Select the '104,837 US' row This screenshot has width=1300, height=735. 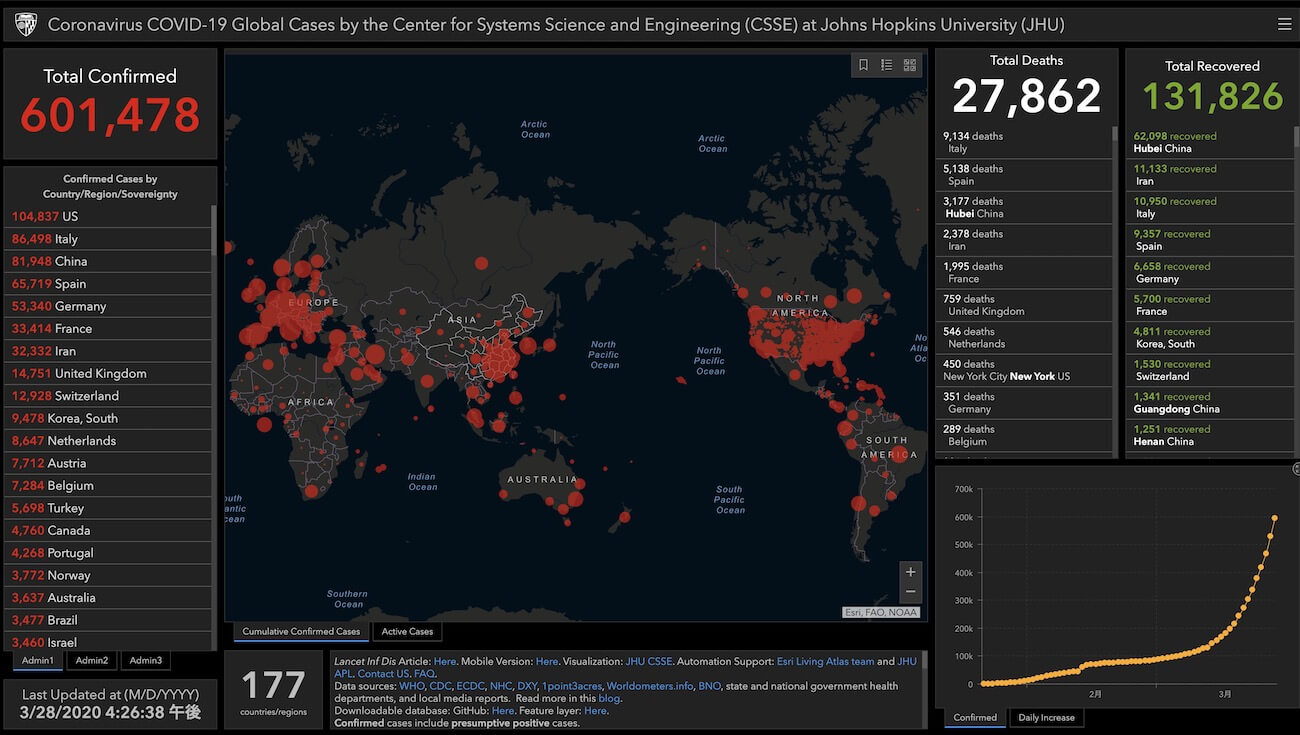tap(110, 216)
